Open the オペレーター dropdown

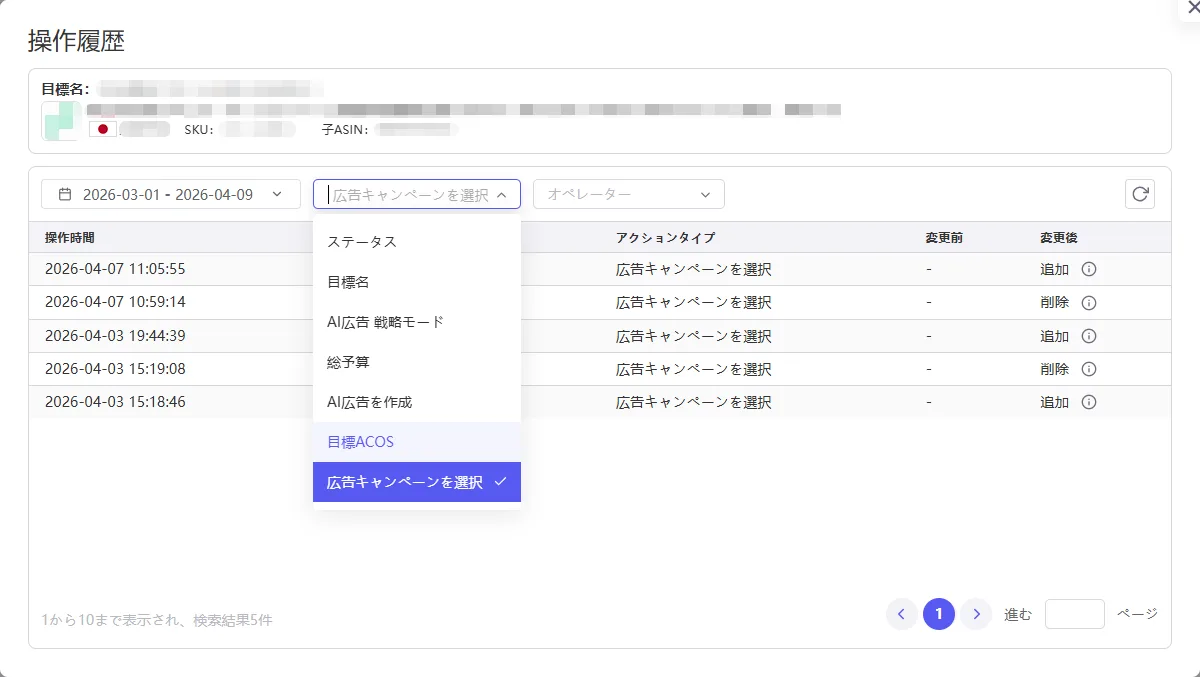click(629, 194)
